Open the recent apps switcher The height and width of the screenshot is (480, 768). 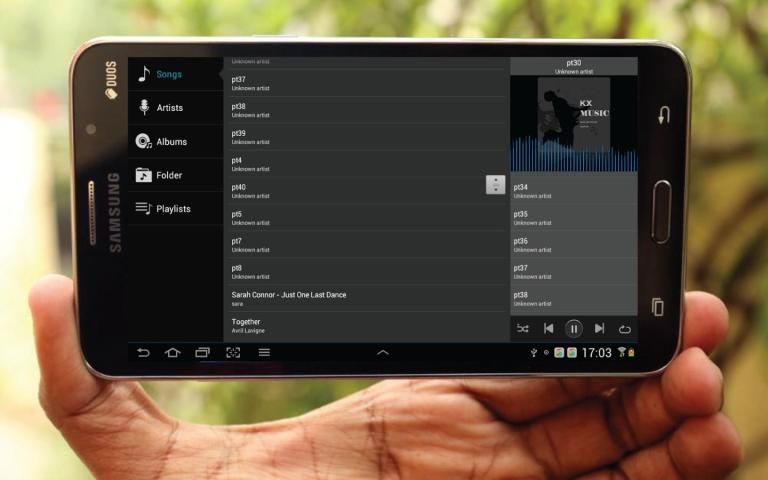[202, 353]
